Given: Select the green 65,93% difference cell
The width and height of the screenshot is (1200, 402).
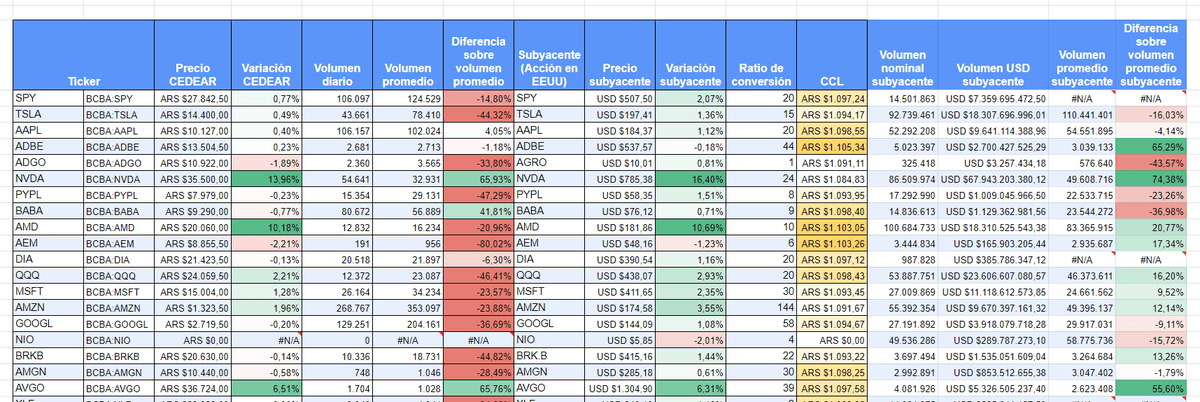Looking at the screenshot, I should [x=479, y=177].
